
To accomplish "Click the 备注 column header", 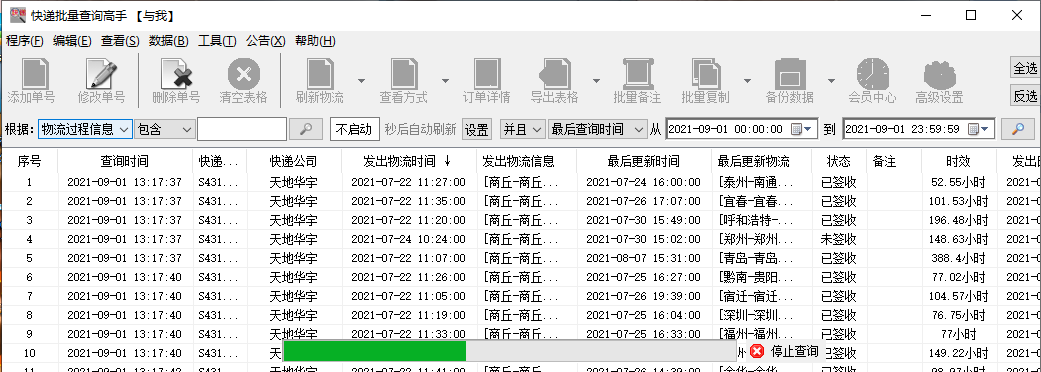I will coord(894,161).
